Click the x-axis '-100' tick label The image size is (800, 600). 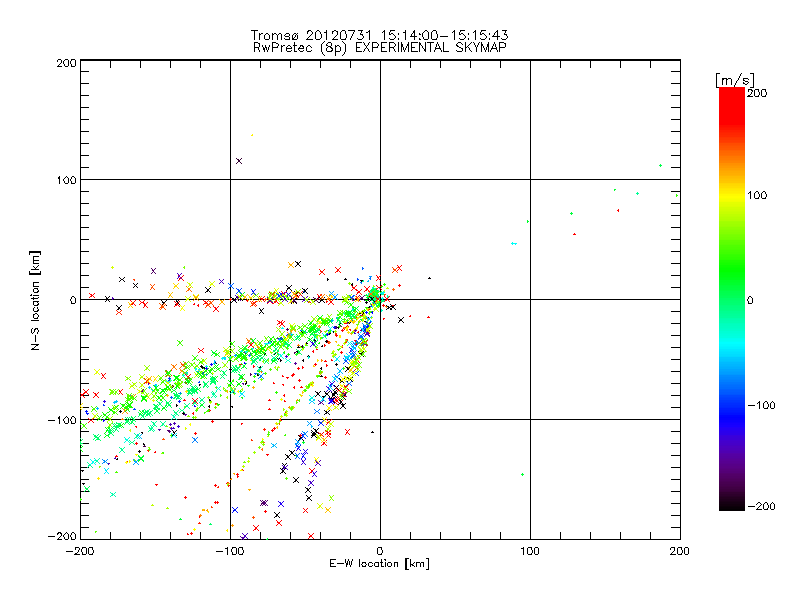230,551
